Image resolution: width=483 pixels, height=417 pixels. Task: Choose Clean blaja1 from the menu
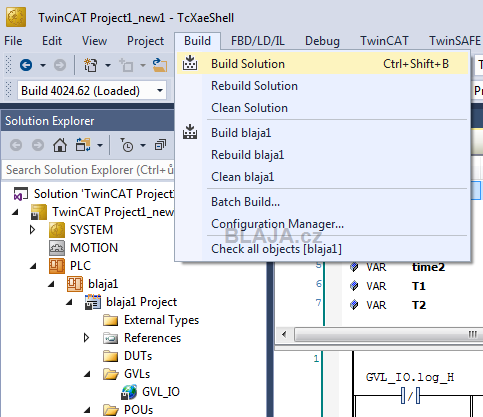[x=323, y=177]
